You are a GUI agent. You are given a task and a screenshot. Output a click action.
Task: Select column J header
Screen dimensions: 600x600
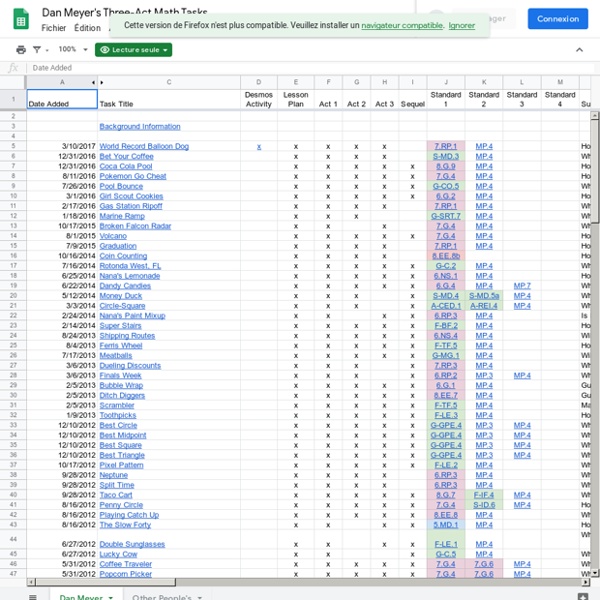click(446, 82)
